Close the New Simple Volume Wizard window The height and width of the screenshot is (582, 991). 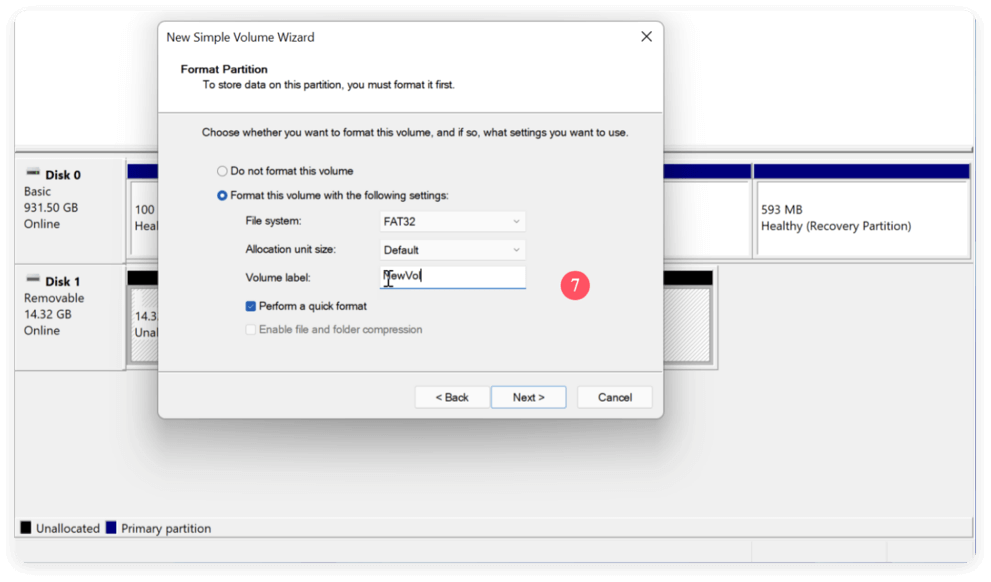pyautogui.click(x=645, y=36)
